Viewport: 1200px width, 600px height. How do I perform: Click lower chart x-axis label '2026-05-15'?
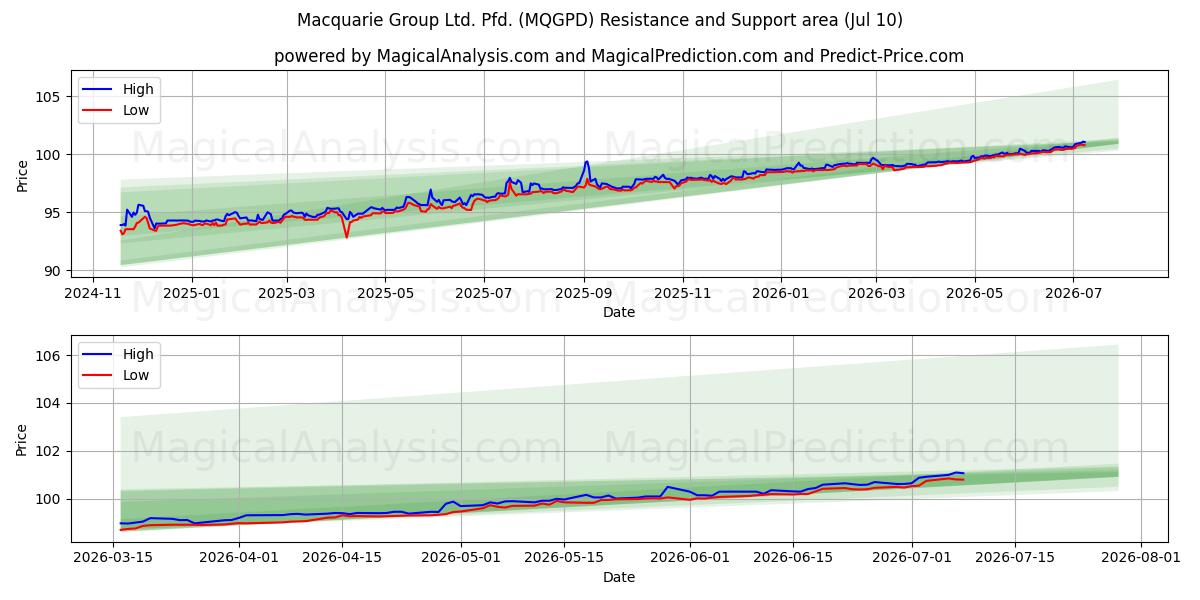(x=566, y=559)
